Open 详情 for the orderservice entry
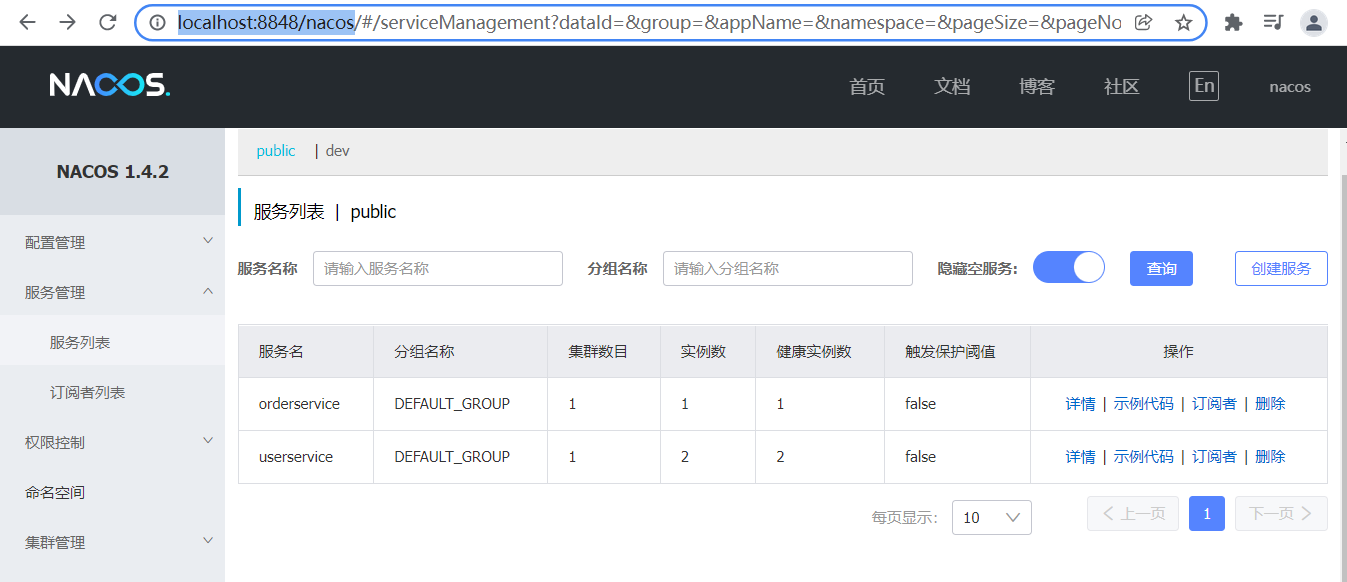The image size is (1347, 582). pos(1081,403)
